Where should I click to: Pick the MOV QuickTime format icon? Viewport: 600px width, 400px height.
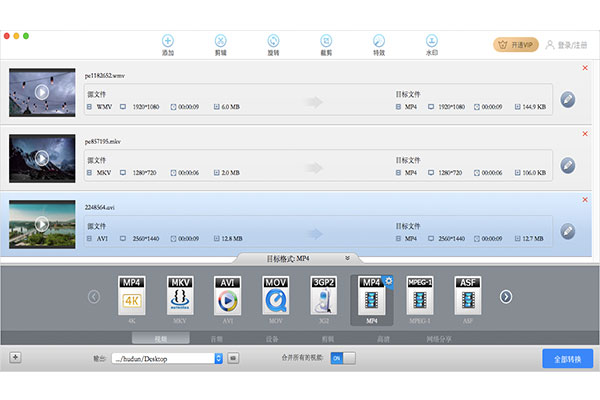276,296
